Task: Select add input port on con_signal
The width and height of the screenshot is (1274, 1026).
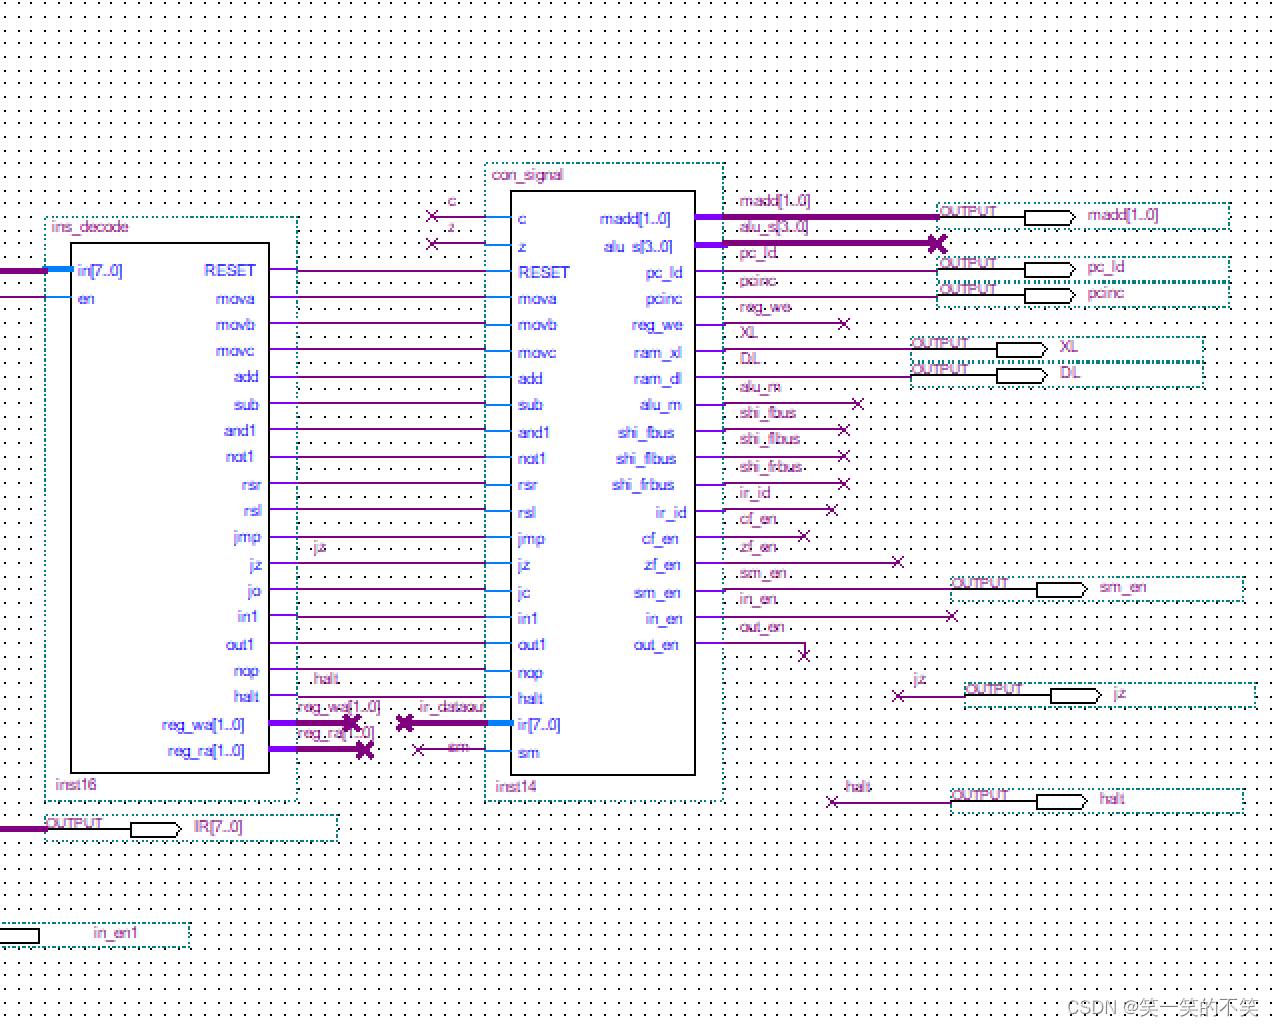Action: pos(530,379)
